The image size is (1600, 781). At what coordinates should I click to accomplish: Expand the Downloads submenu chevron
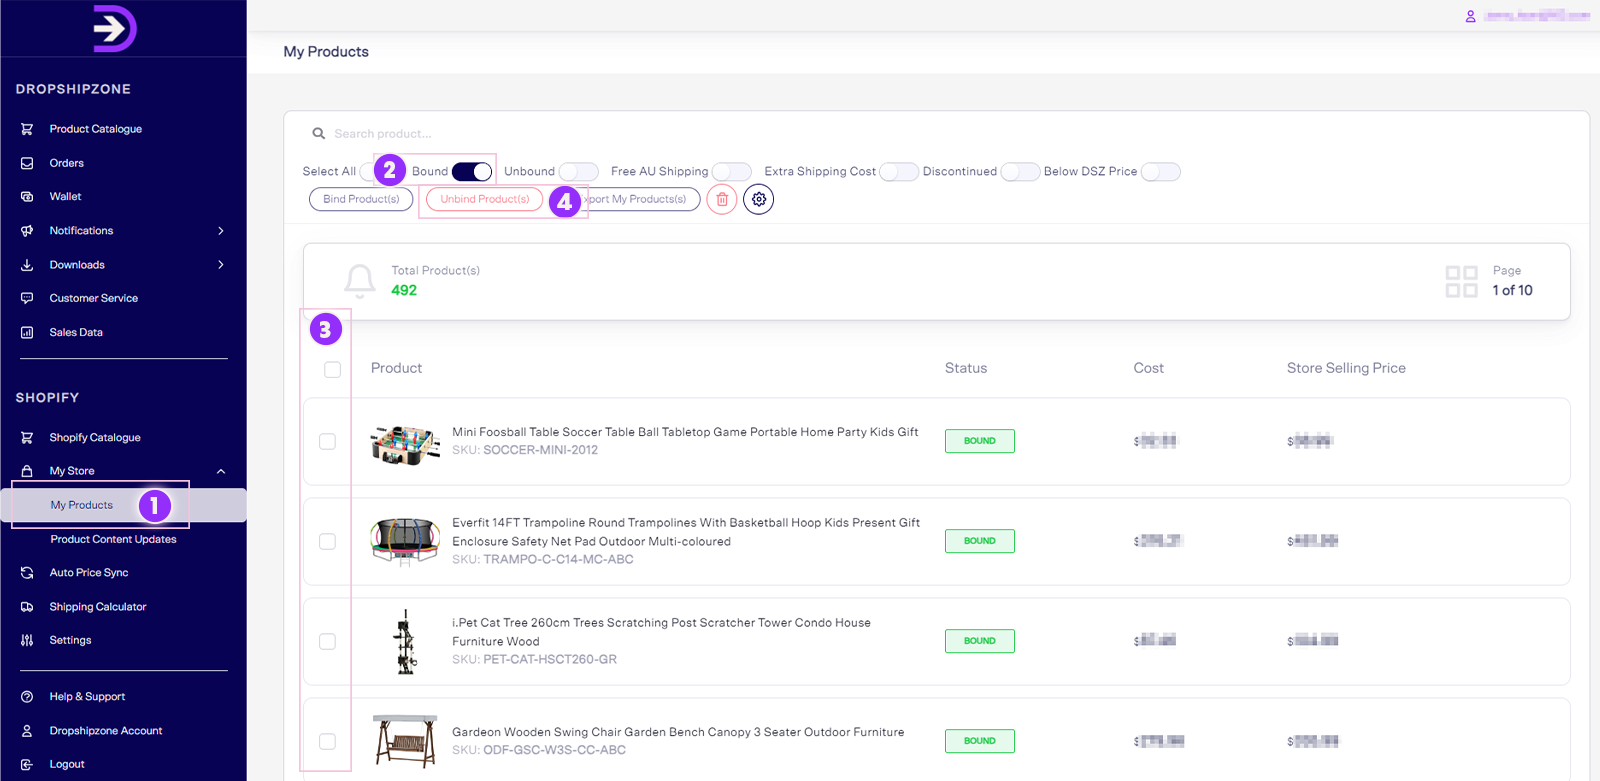click(221, 265)
